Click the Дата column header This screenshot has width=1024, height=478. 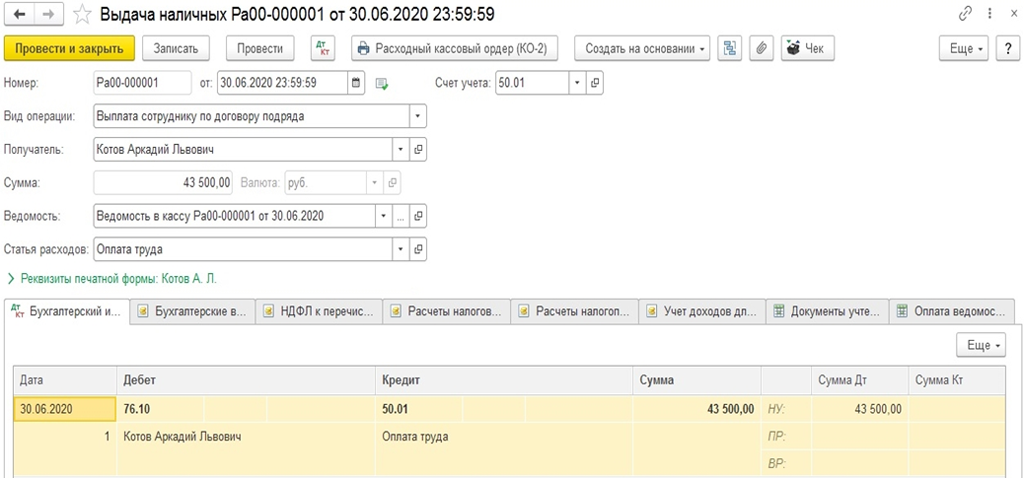click(65, 380)
